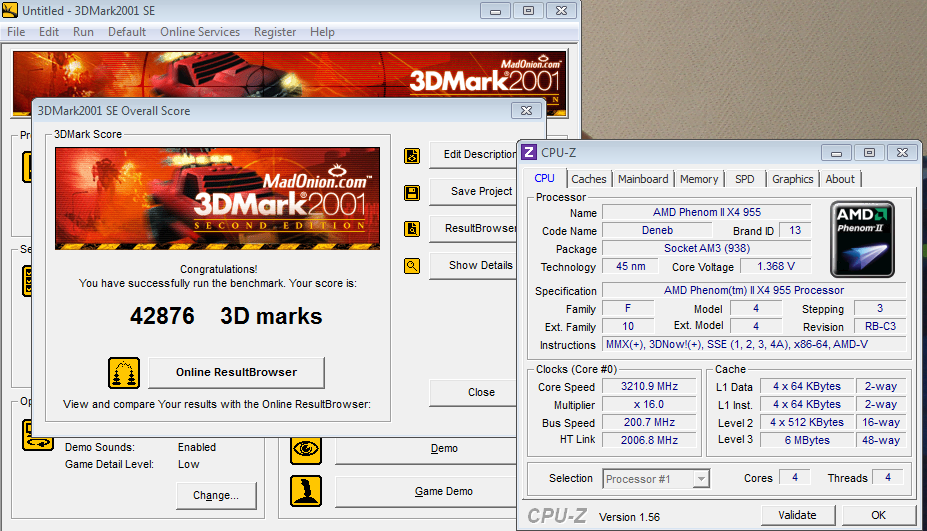The height and width of the screenshot is (531, 927).
Task: Click the Edit Description button
Action: [x=473, y=155]
